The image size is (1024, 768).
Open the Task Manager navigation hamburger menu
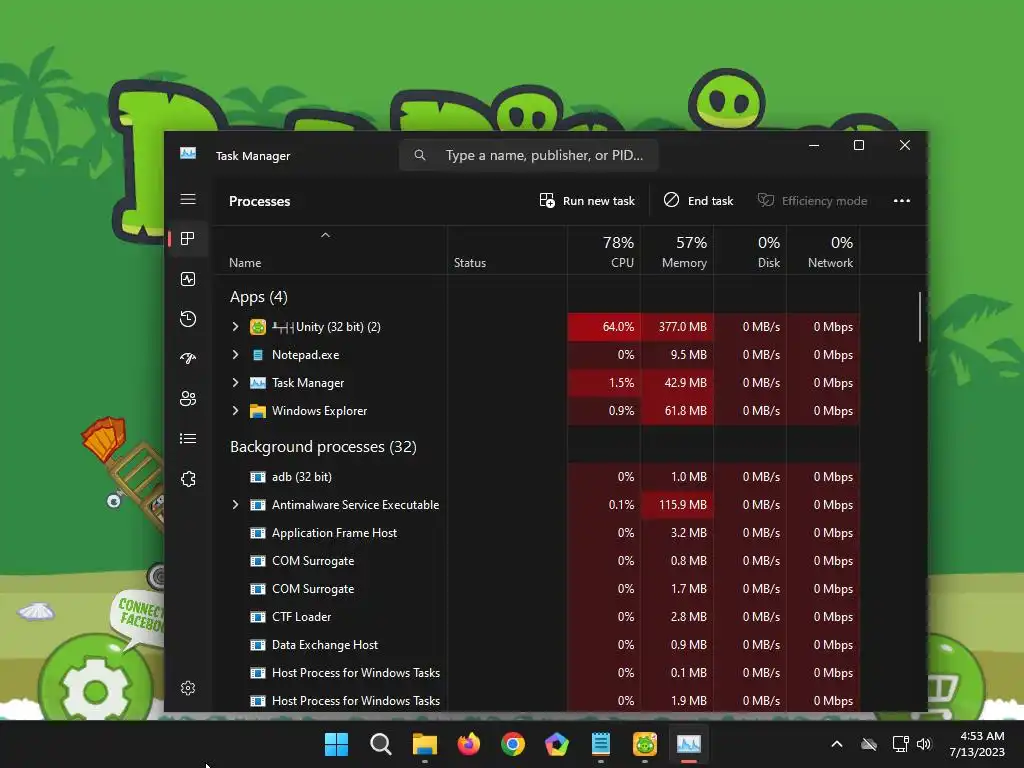point(188,199)
